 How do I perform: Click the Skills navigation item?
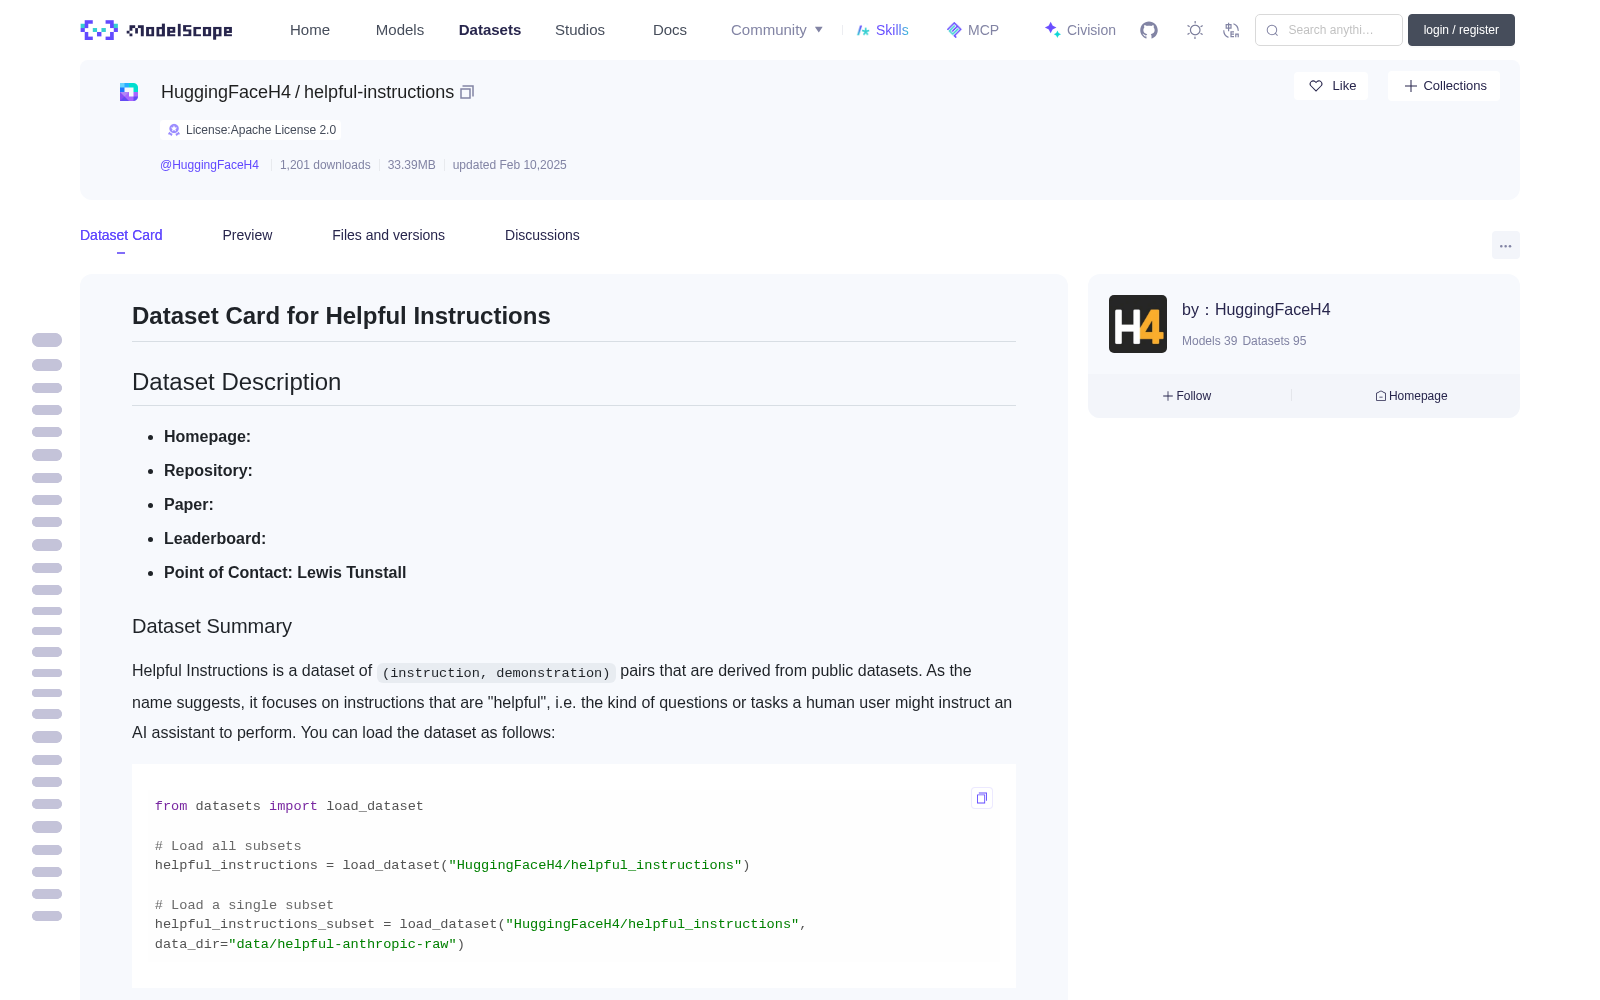coord(882,30)
